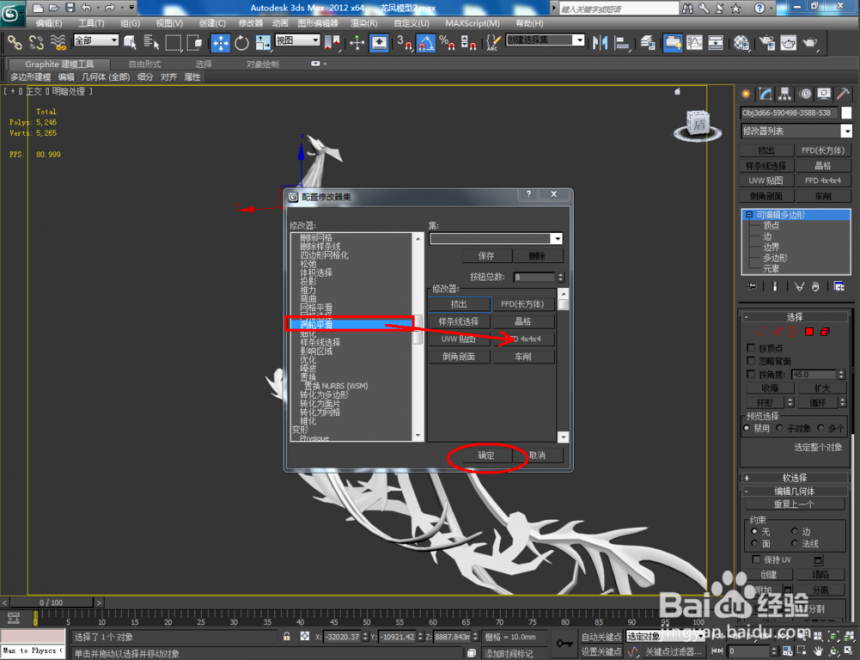Screen dimensions: 860x660
Task: Open MAXScript(M) menu
Action: [472, 23]
